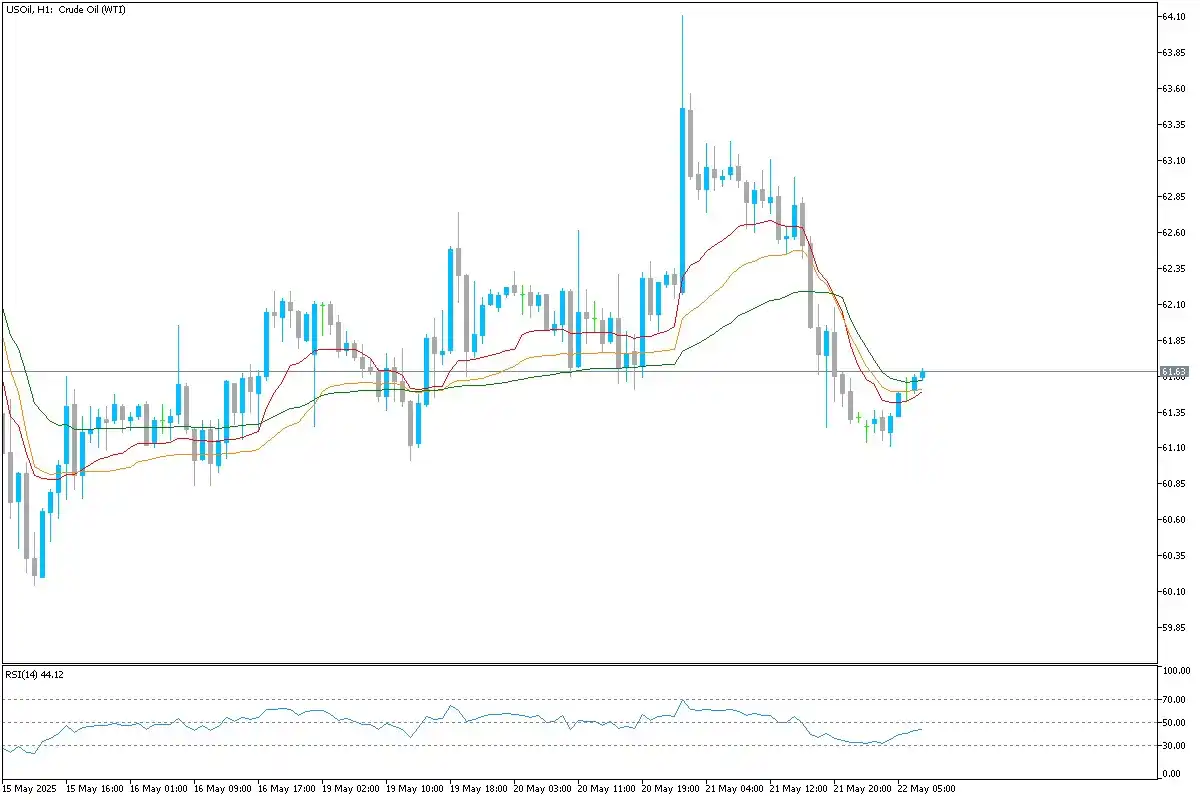The image size is (1200, 800).
Task: Select the 60.60 price level label
Action: point(1173,520)
